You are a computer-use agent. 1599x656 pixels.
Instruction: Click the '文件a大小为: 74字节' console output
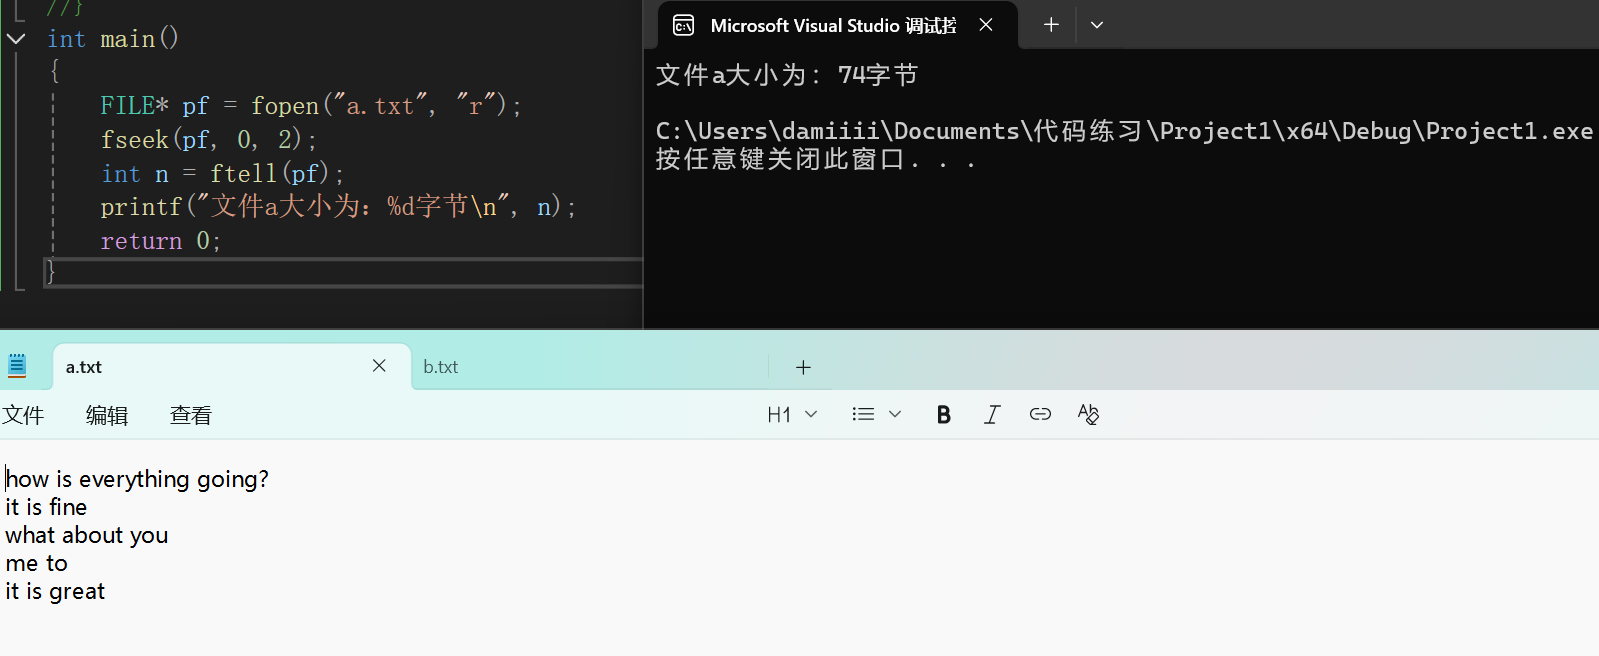(787, 75)
